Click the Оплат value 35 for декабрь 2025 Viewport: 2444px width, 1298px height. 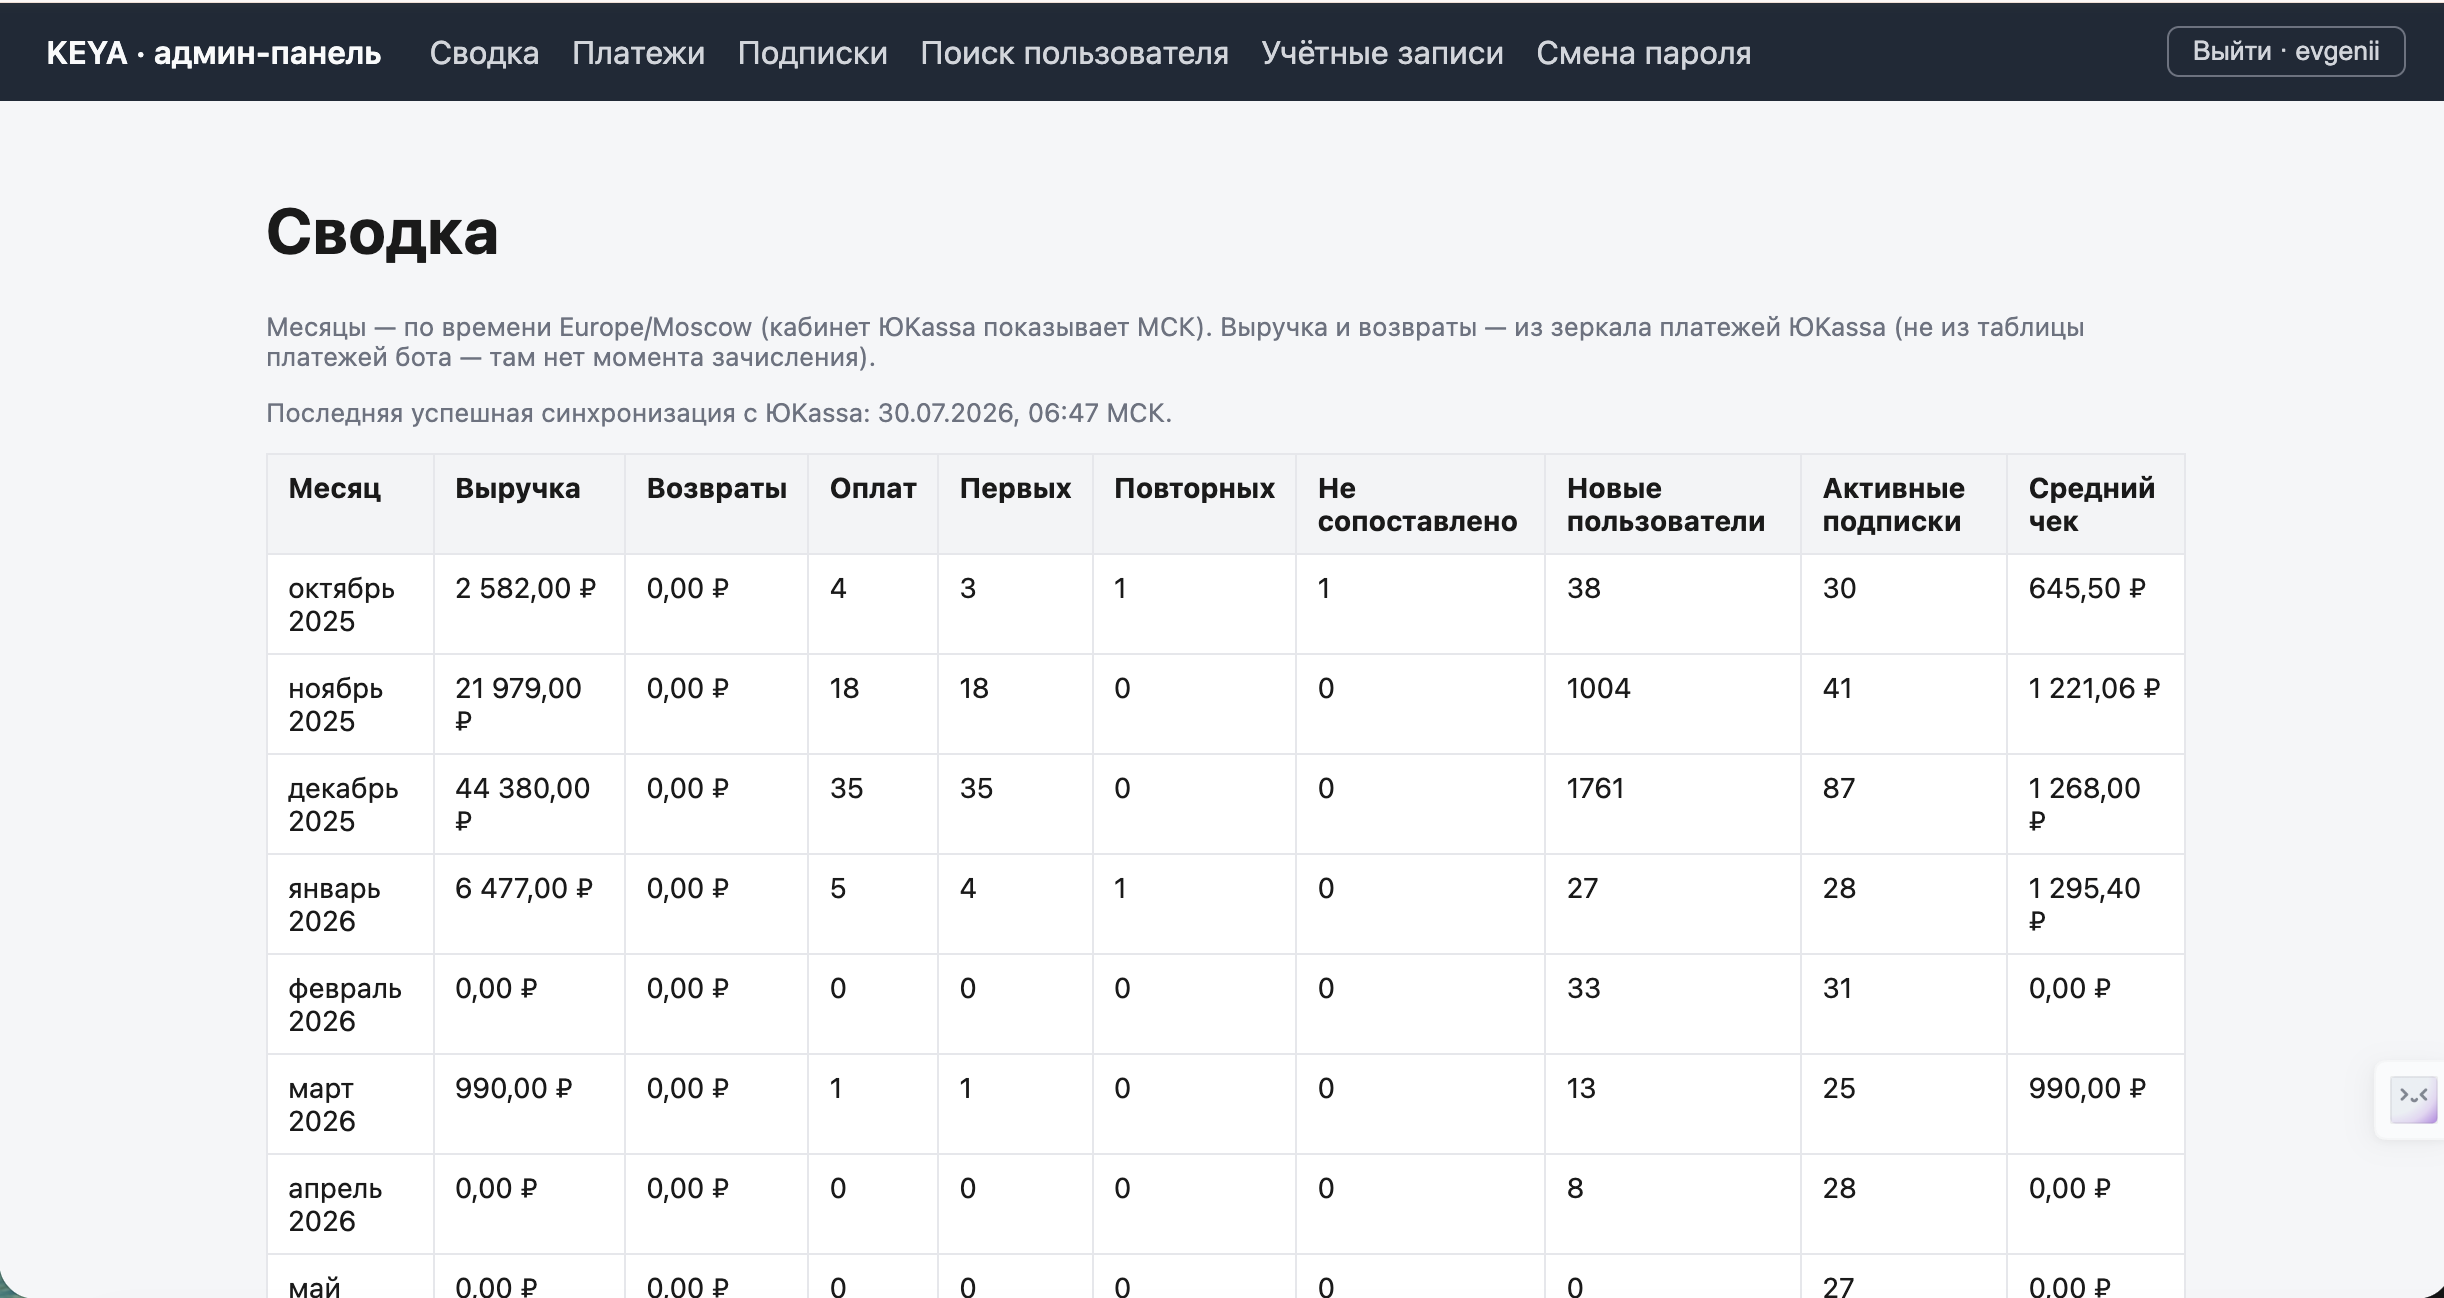pyautogui.click(x=846, y=788)
